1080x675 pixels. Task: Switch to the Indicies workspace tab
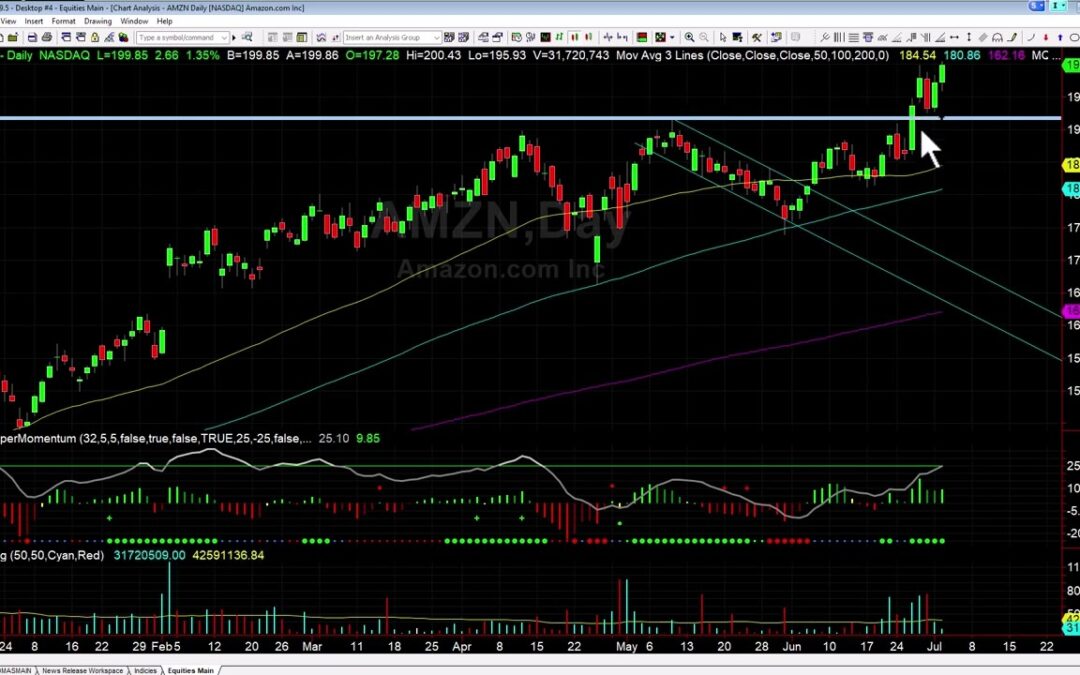coord(145,670)
